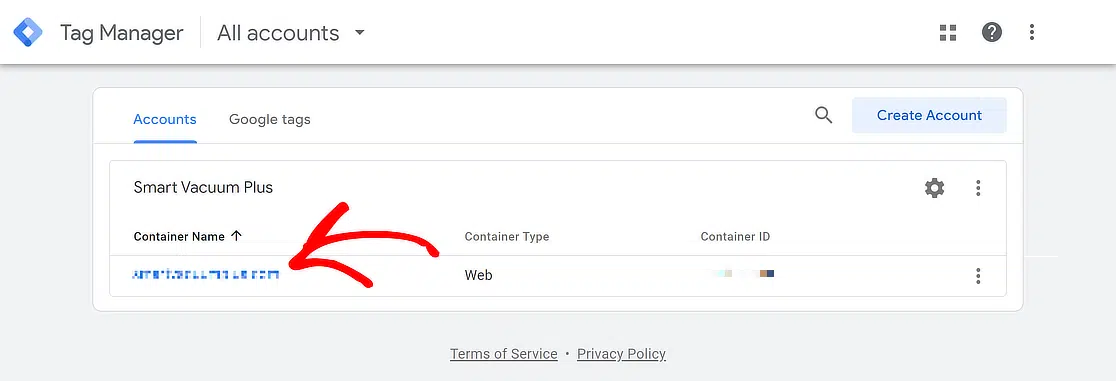Click the Tag Manager title text
The width and height of the screenshot is (1116, 381).
click(122, 33)
